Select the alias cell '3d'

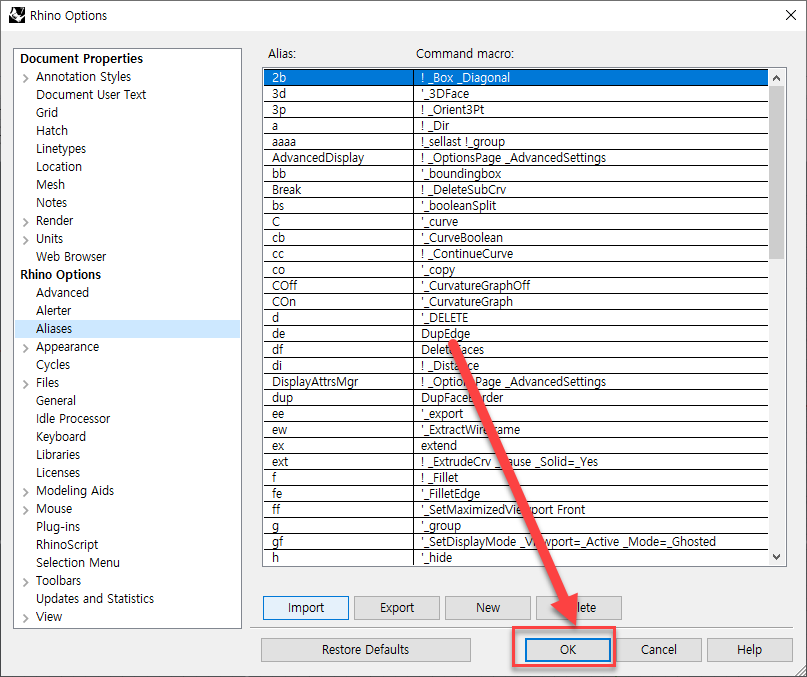click(339, 94)
